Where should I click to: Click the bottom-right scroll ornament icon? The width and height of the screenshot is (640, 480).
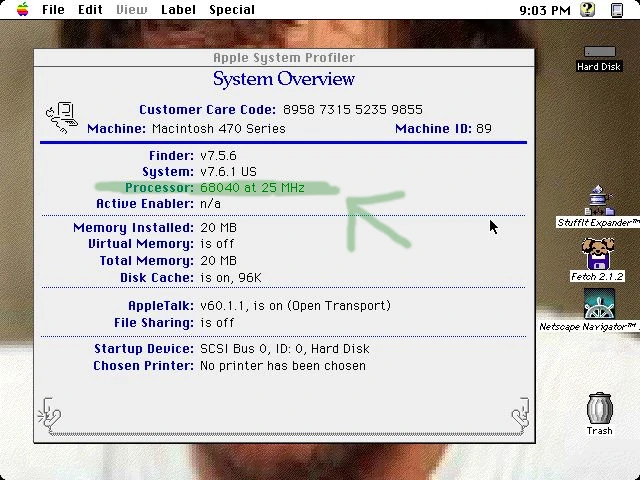pyautogui.click(x=519, y=412)
